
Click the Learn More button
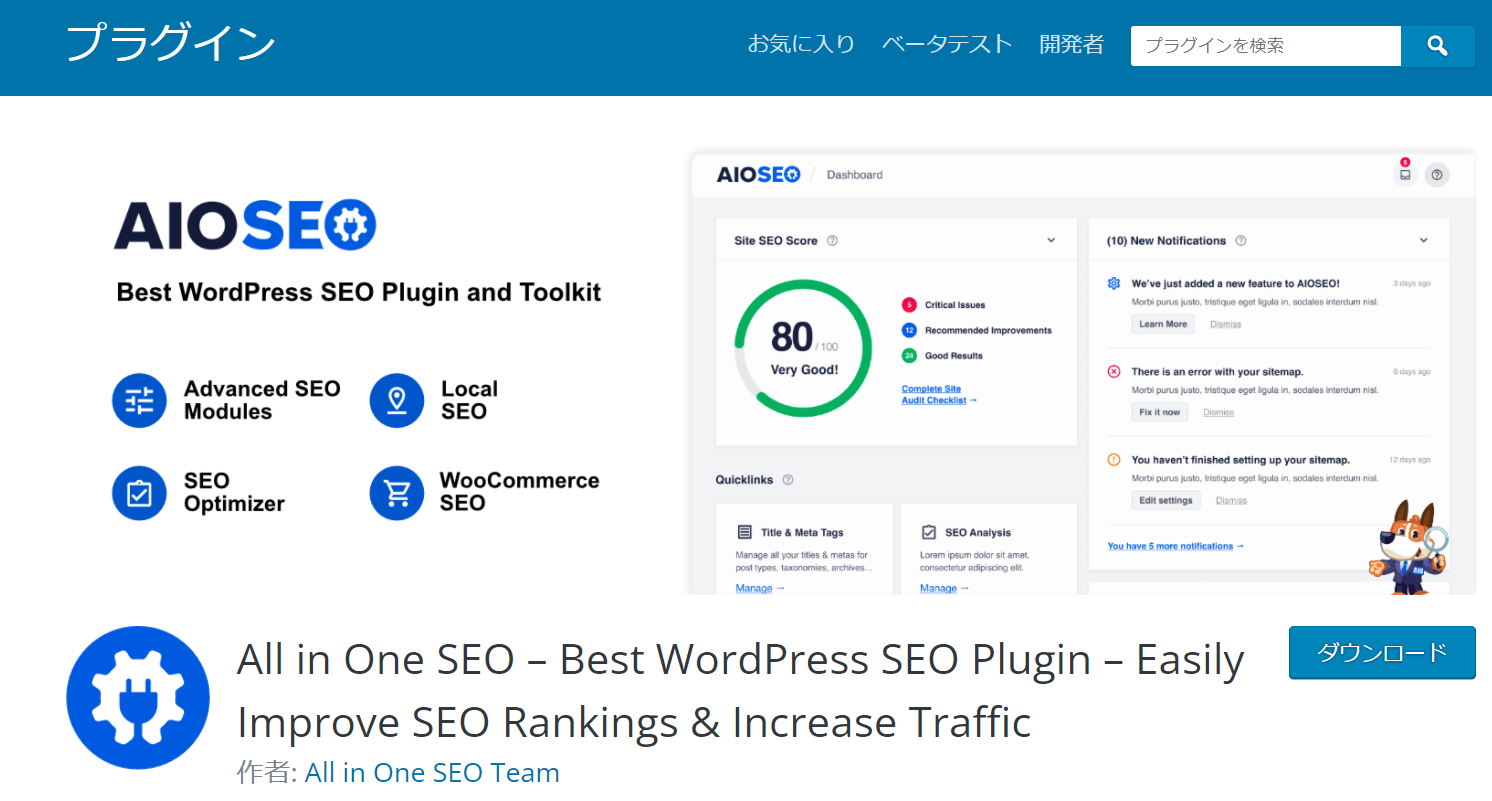tap(1163, 324)
